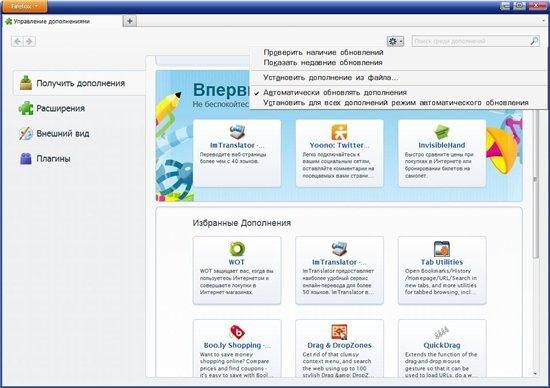550x388 pixels.
Task: Click InvisibleHand green icon
Action: 442,132
